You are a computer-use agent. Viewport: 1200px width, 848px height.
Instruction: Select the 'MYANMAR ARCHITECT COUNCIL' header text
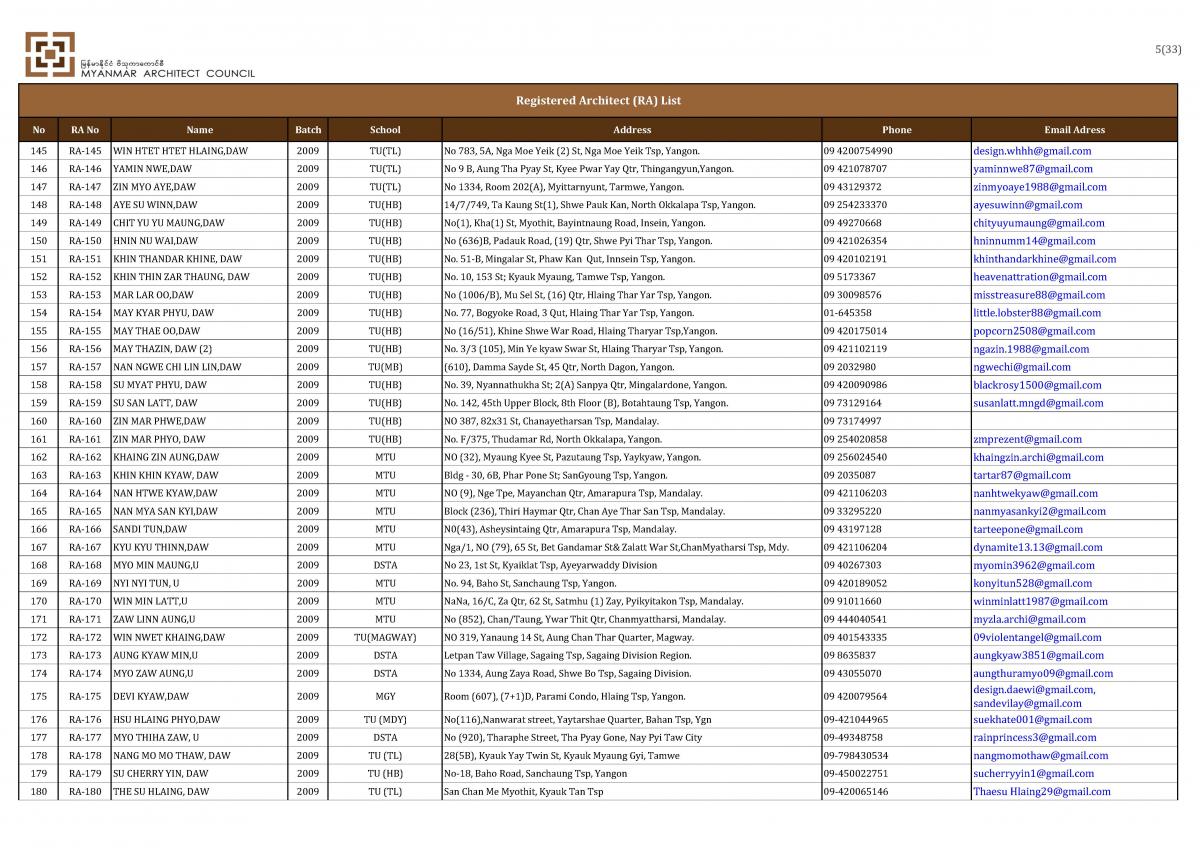pos(168,73)
